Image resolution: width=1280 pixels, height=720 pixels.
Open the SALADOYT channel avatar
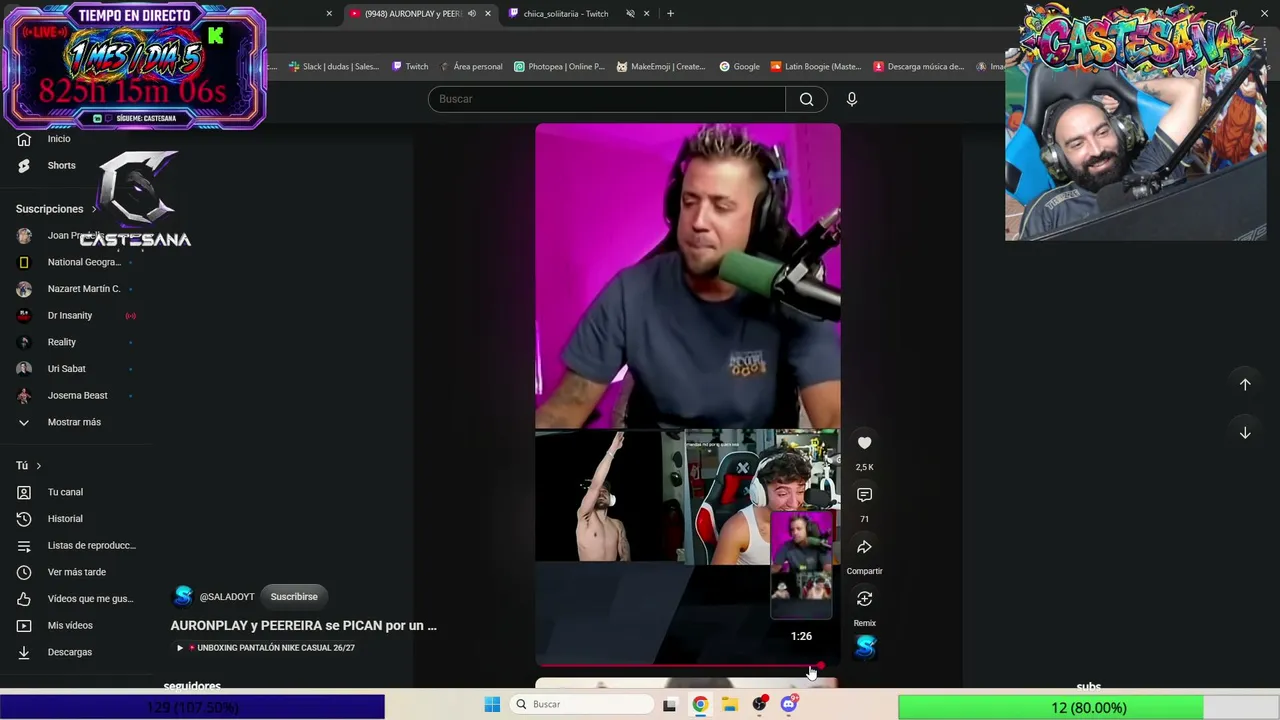(x=183, y=596)
